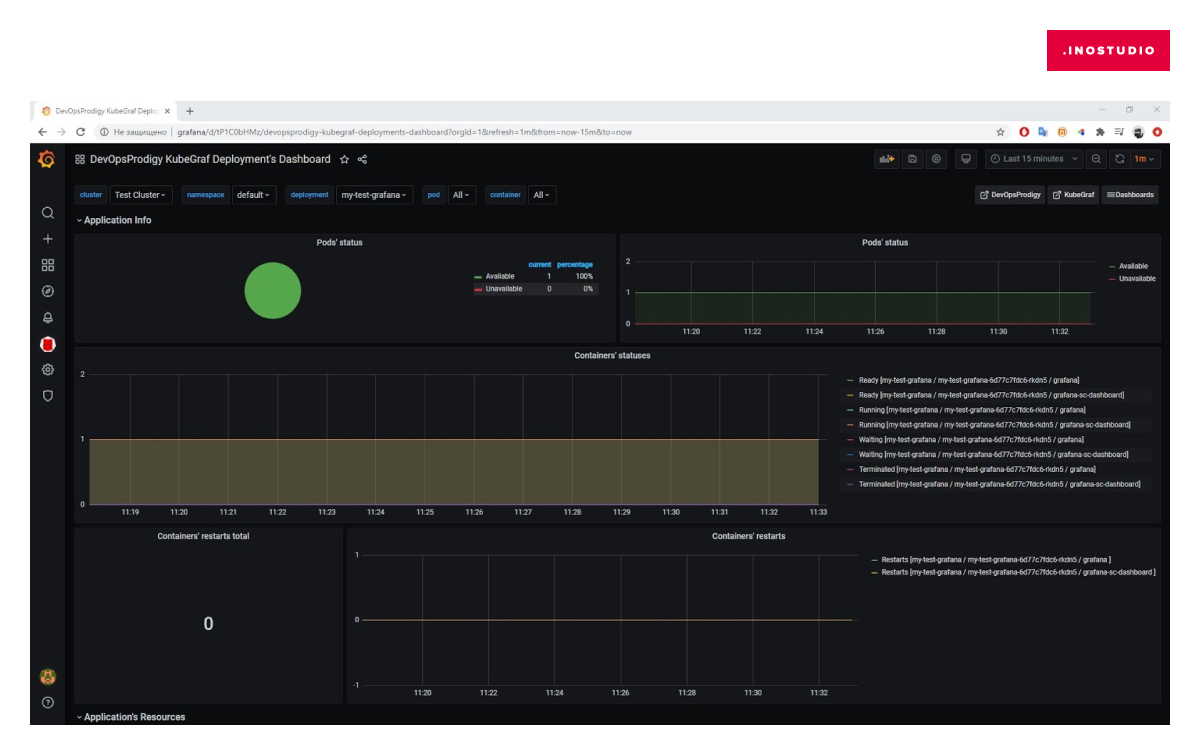
Task: Open the dashboard title DevOpsProdigy KubeGraf Deployment's Dashboard
Action: coord(210,159)
